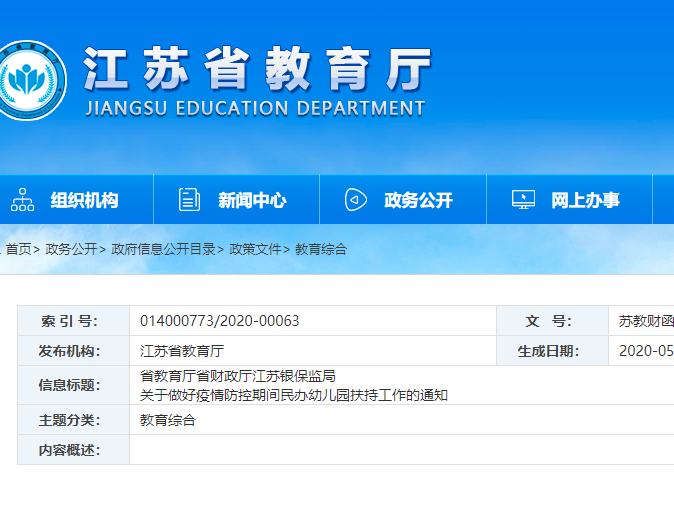Open the 网上办事 navigation menu

click(585, 200)
